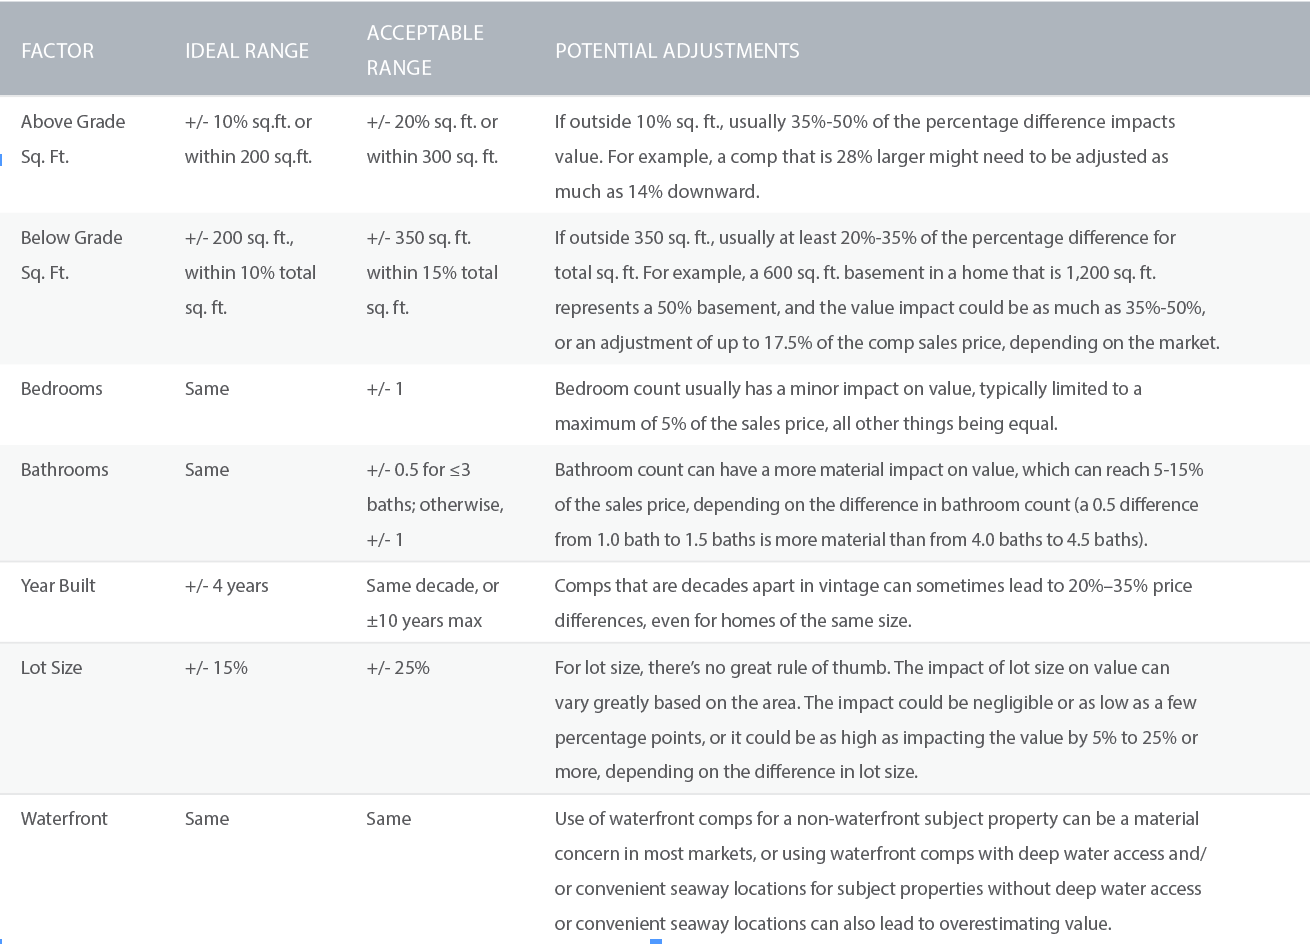Screen dimensions: 1310x944
Task: Click the '+/- 15%' lot size ideal range
Action: pyautogui.click(x=216, y=667)
